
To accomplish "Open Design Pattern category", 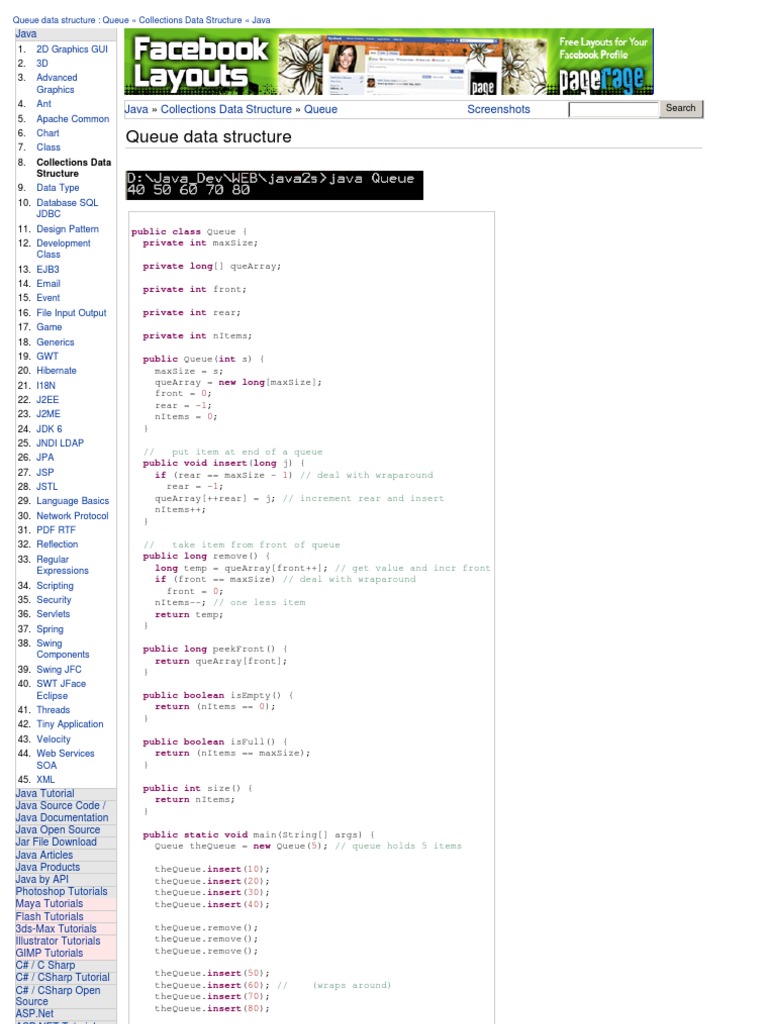I will (x=67, y=229).
